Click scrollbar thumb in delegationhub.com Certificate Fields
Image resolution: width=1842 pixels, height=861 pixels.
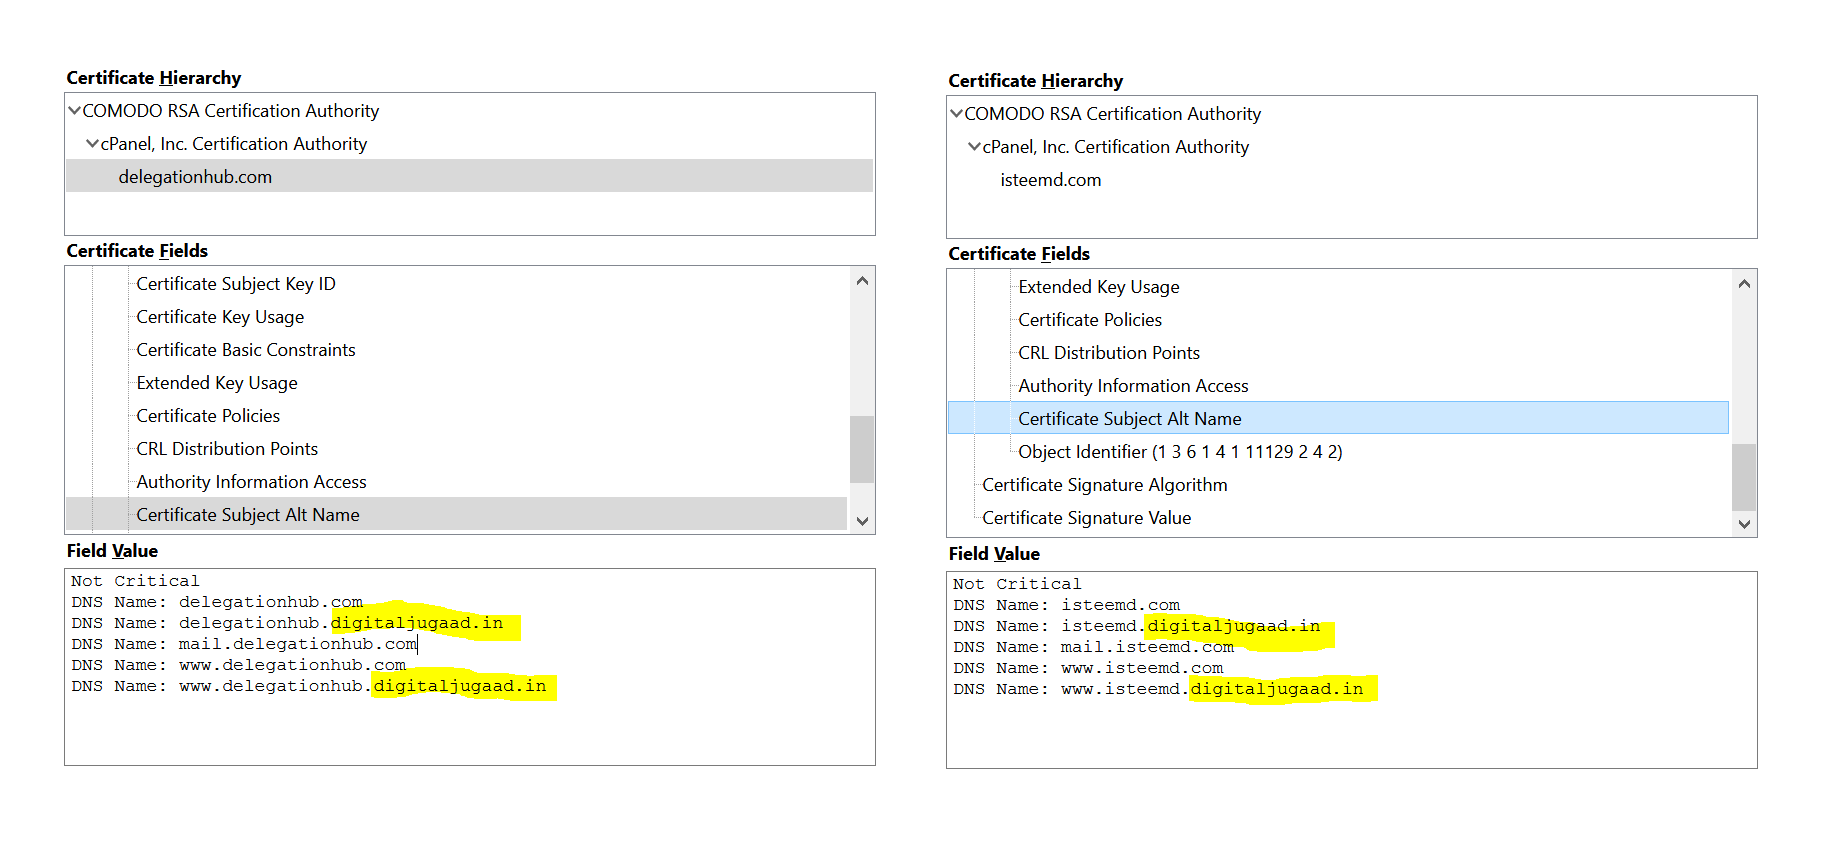tap(862, 449)
